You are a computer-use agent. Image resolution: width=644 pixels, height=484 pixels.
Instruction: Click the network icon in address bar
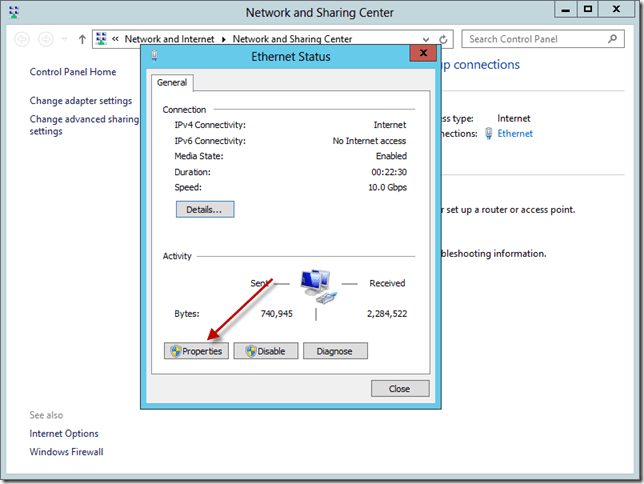coord(101,40)
